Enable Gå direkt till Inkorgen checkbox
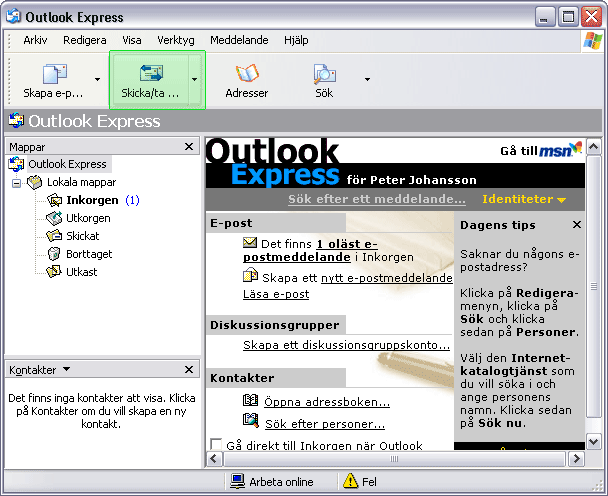Image resolution: width=608 pixels, height=496 pixels. 216,444
